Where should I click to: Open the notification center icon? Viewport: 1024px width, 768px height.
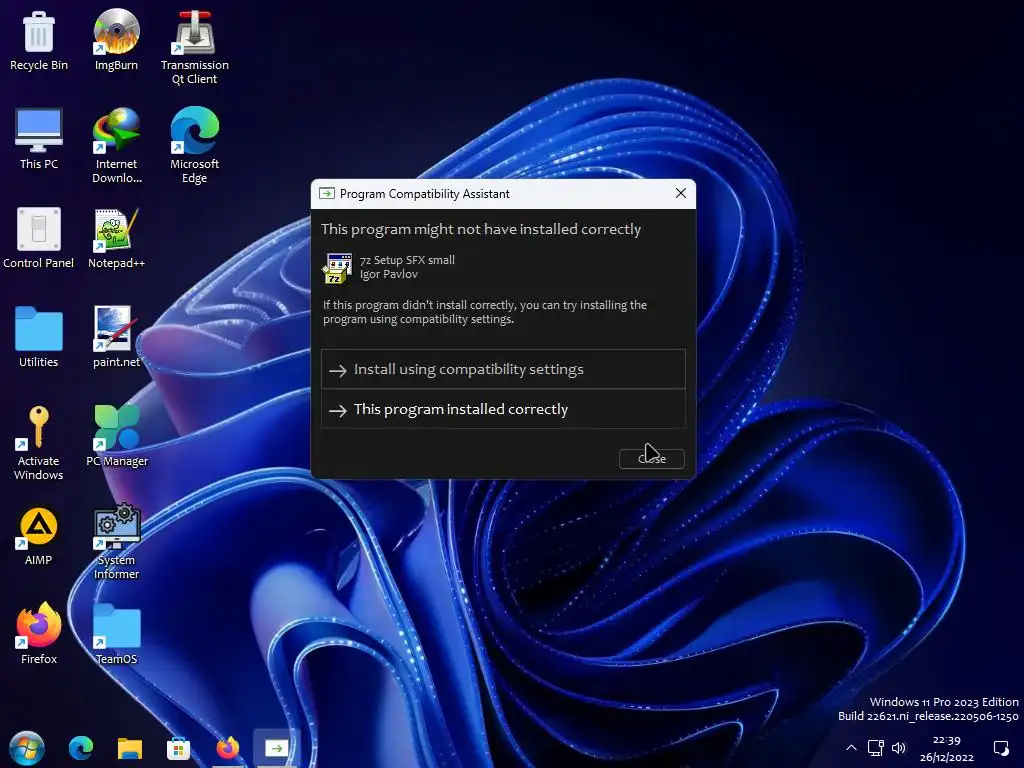1001,748
